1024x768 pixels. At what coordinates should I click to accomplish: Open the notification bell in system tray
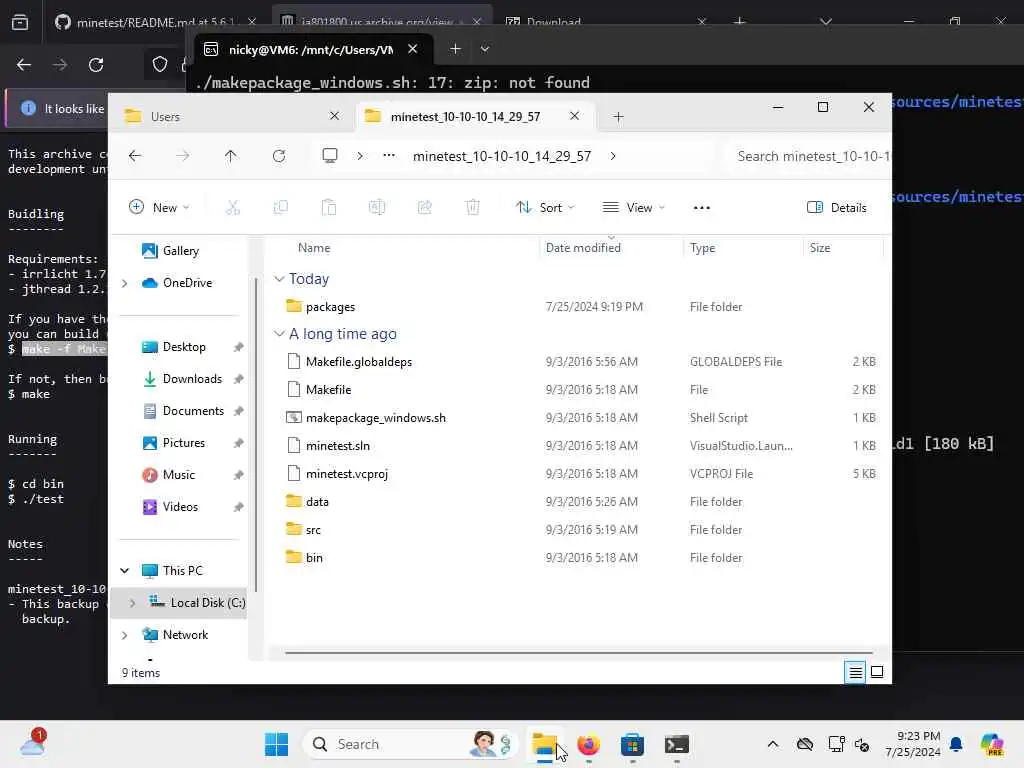coord(956,744)
